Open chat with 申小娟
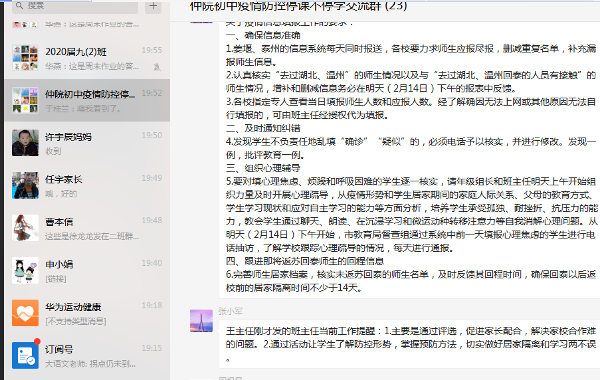 pos(87,271)
